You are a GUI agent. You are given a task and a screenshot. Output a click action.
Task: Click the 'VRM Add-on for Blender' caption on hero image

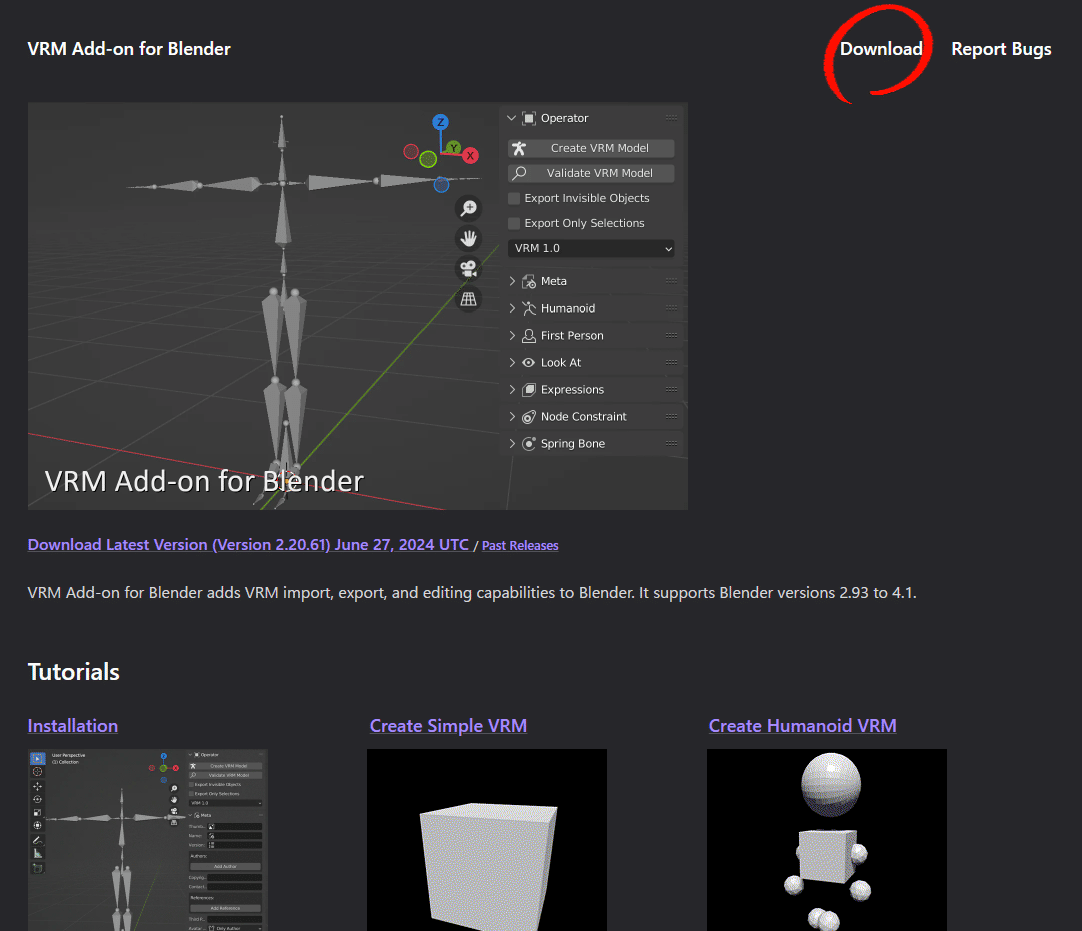(x=204, y=481)
